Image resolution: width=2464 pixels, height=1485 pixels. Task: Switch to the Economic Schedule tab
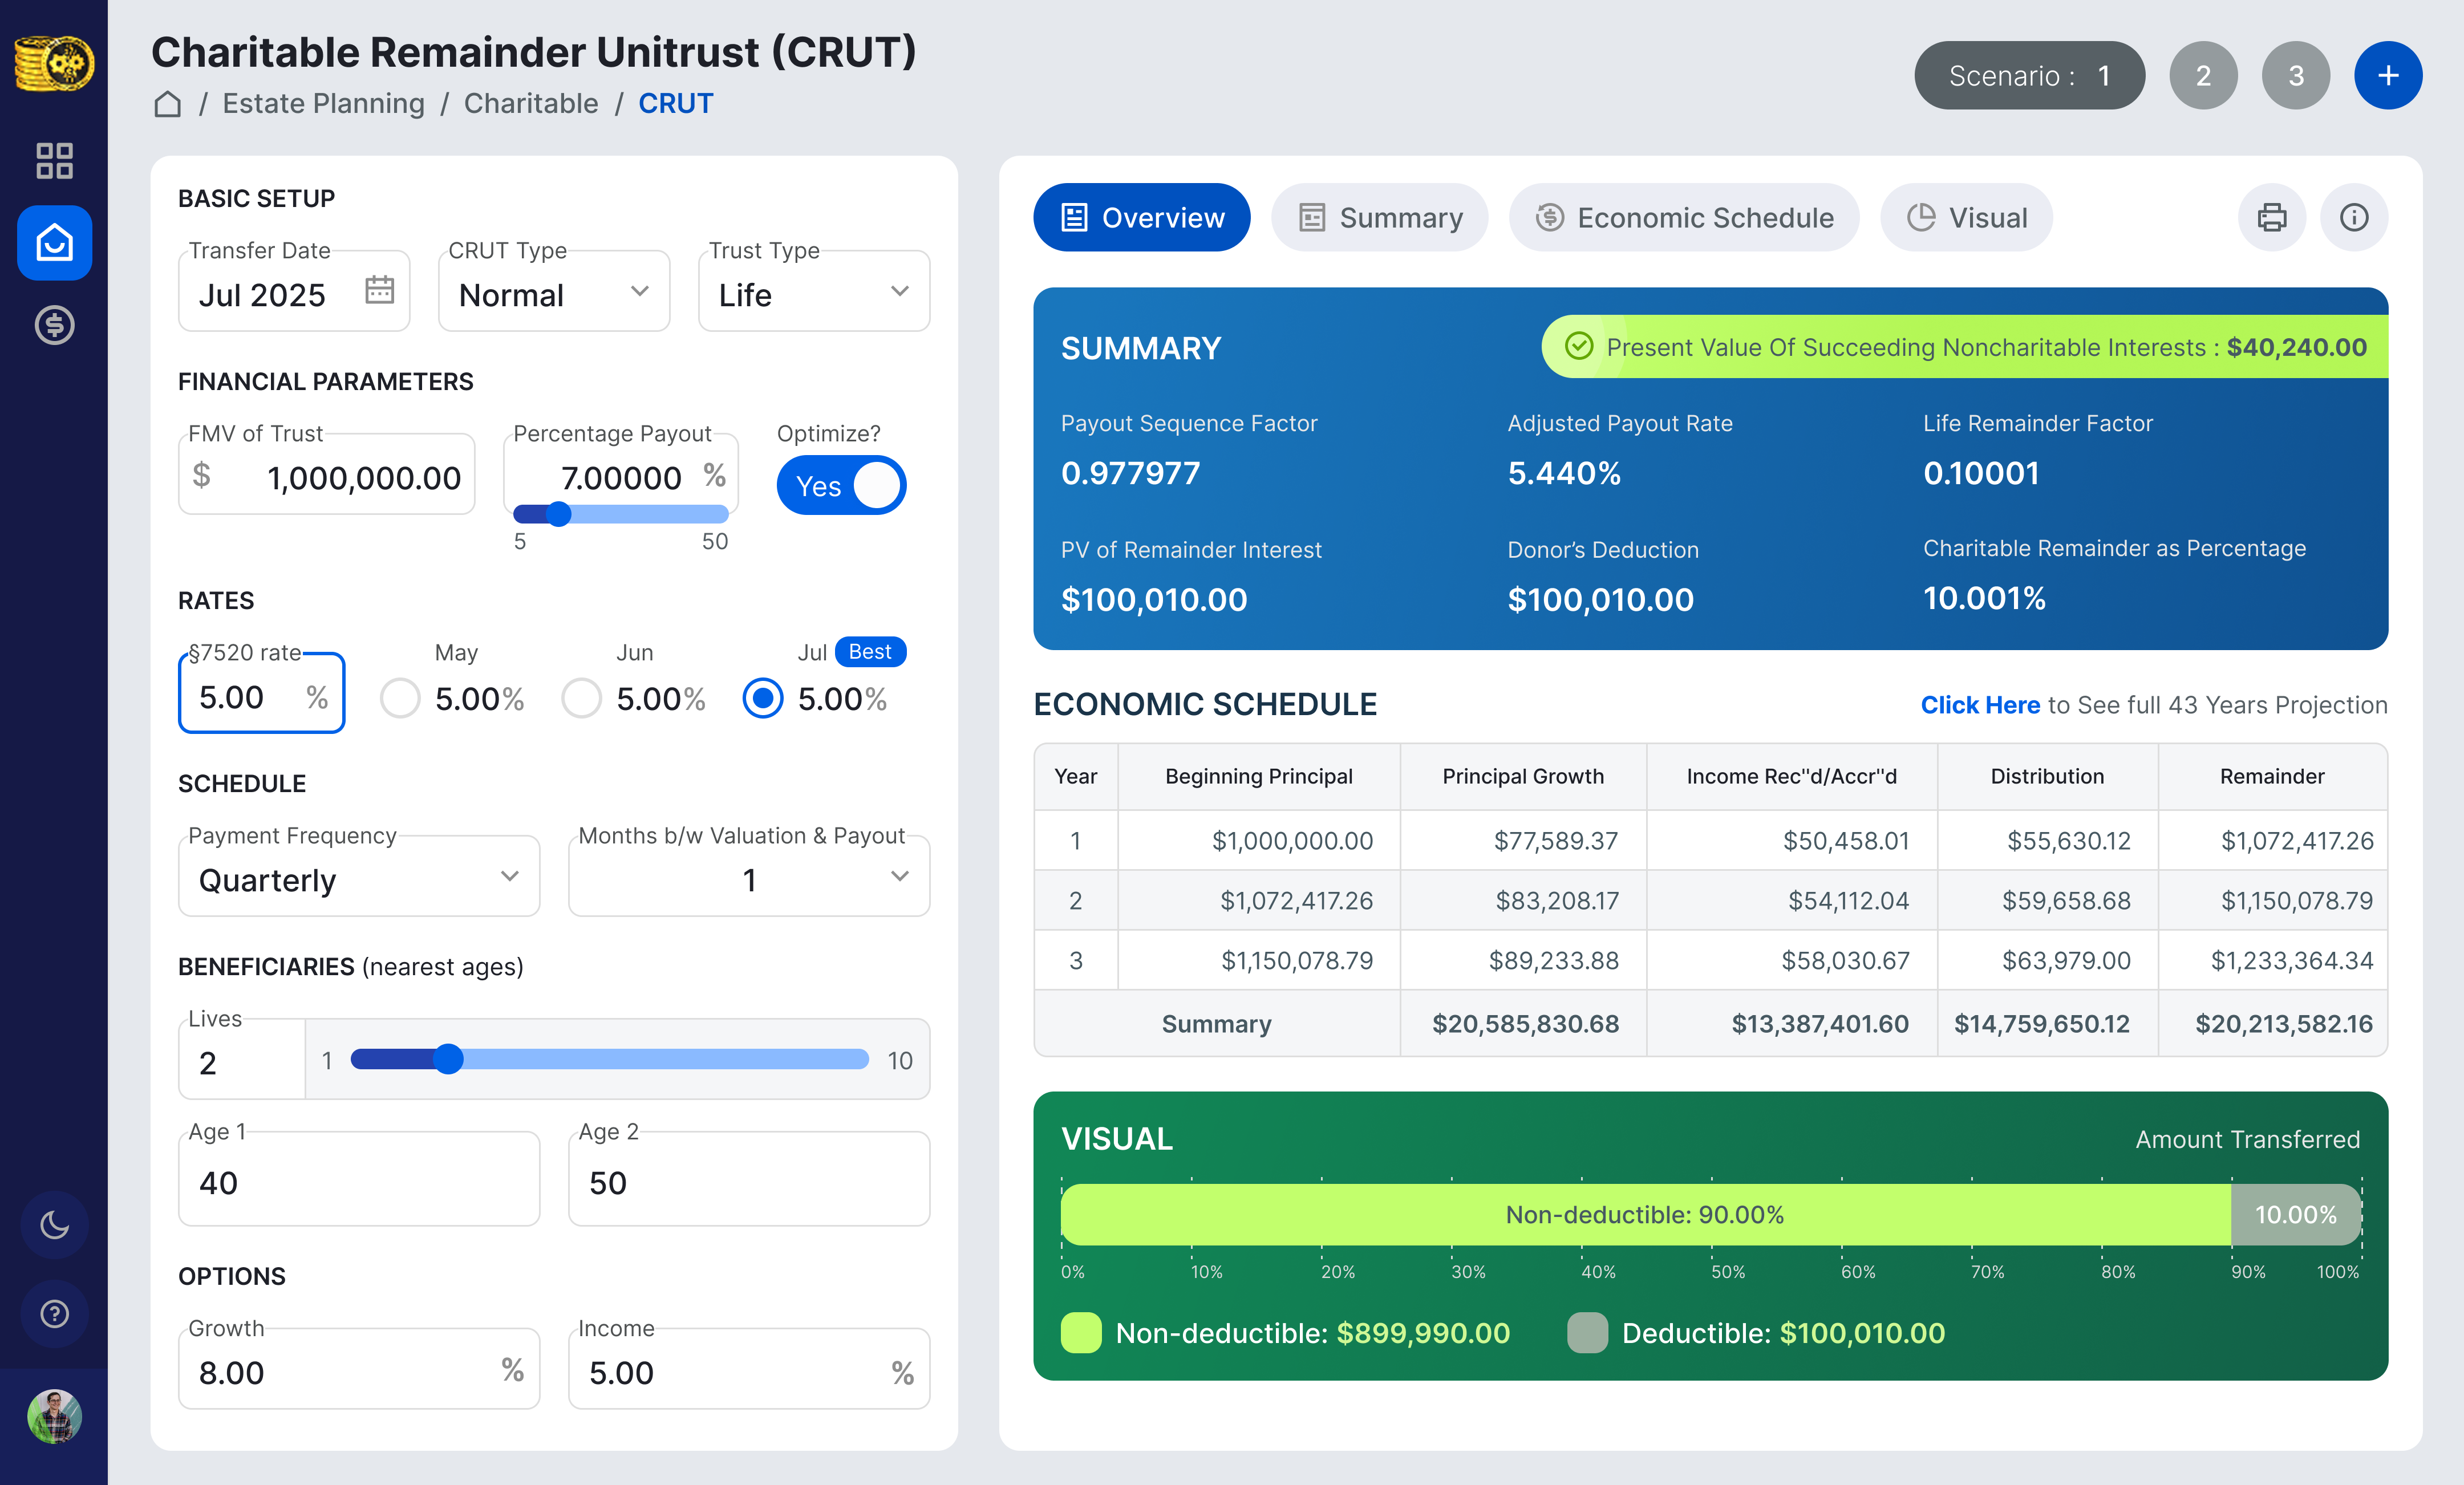coord(1684,217)
